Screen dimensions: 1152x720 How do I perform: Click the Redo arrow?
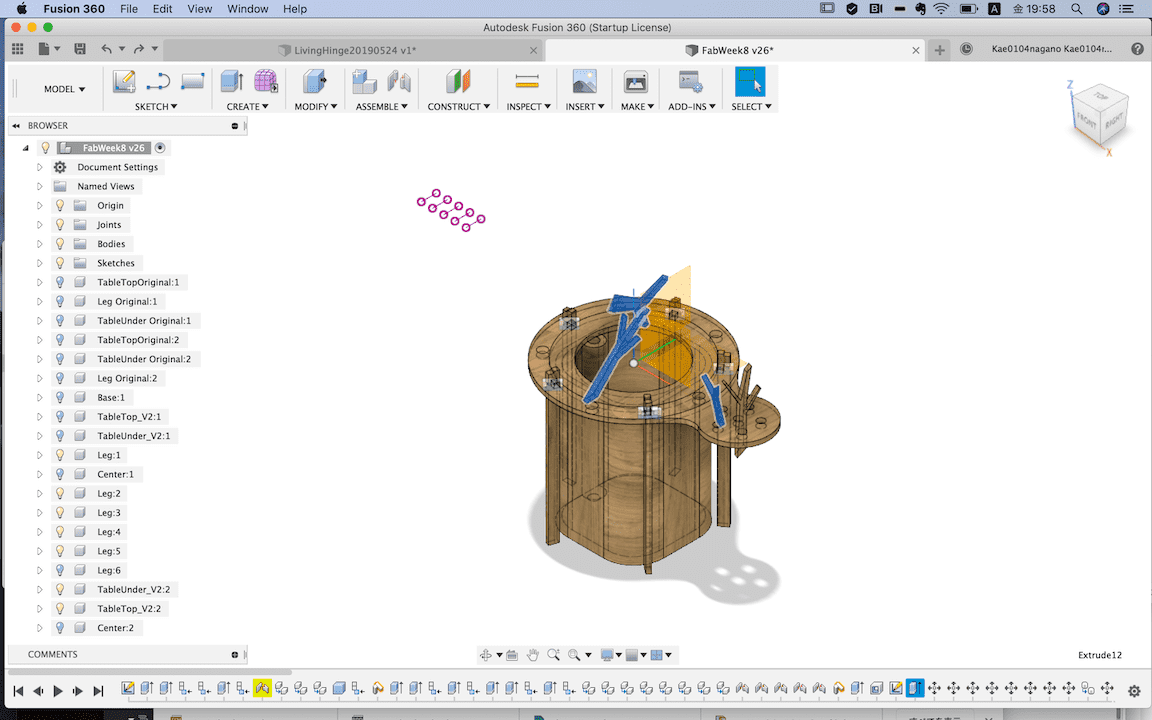coord(139,49)
